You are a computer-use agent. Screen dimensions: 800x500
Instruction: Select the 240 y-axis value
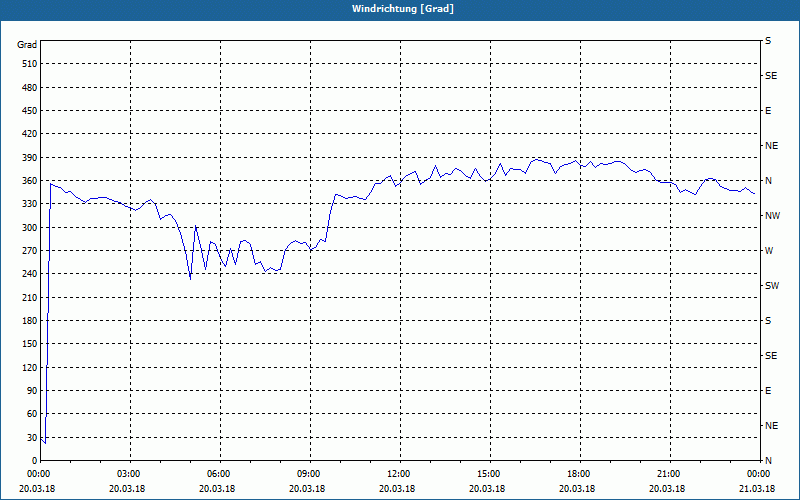[x=30, y=274]
